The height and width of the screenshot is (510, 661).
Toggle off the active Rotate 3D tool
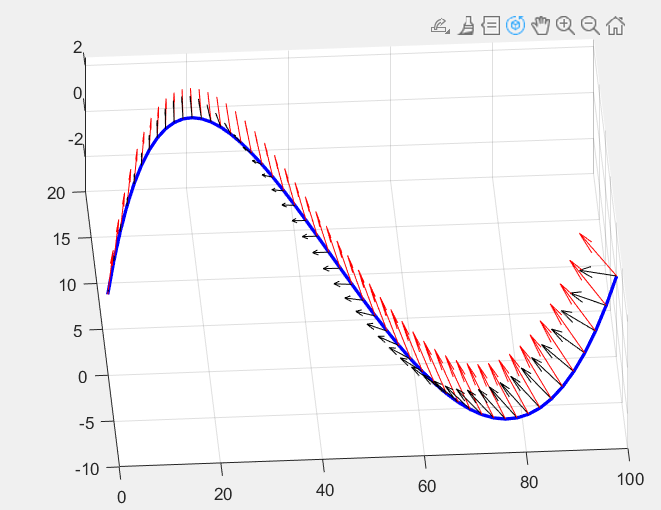coord(516,26)
